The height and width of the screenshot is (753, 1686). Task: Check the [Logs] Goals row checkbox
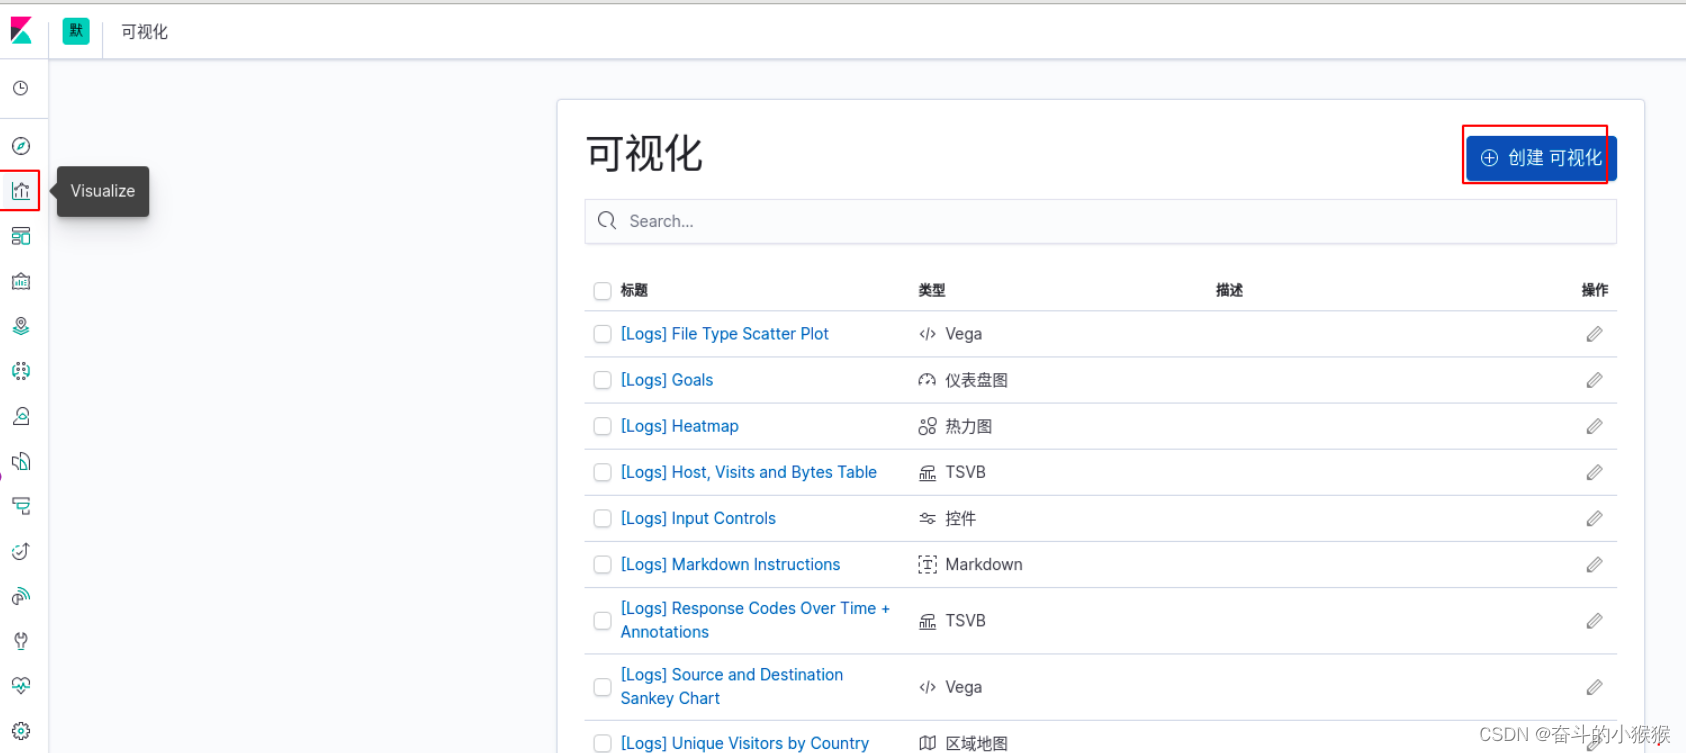tap(602, 380)
